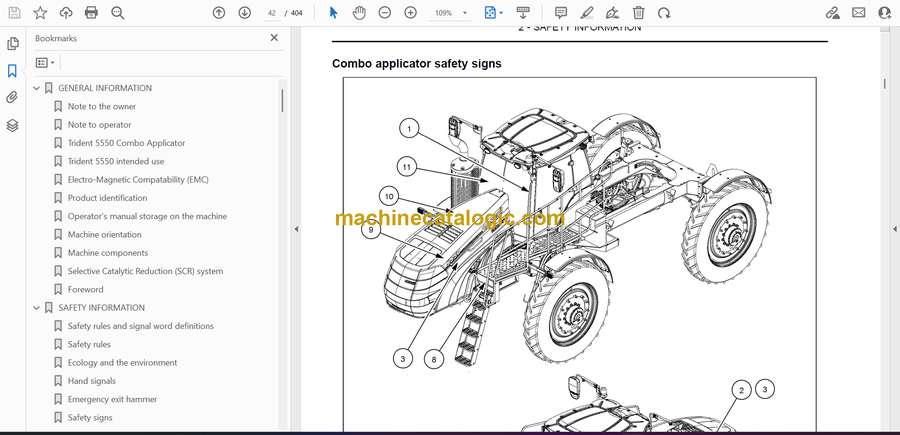Open the bookmarks options dropdown menu
The image size is (900, 435).
[45, 62]
